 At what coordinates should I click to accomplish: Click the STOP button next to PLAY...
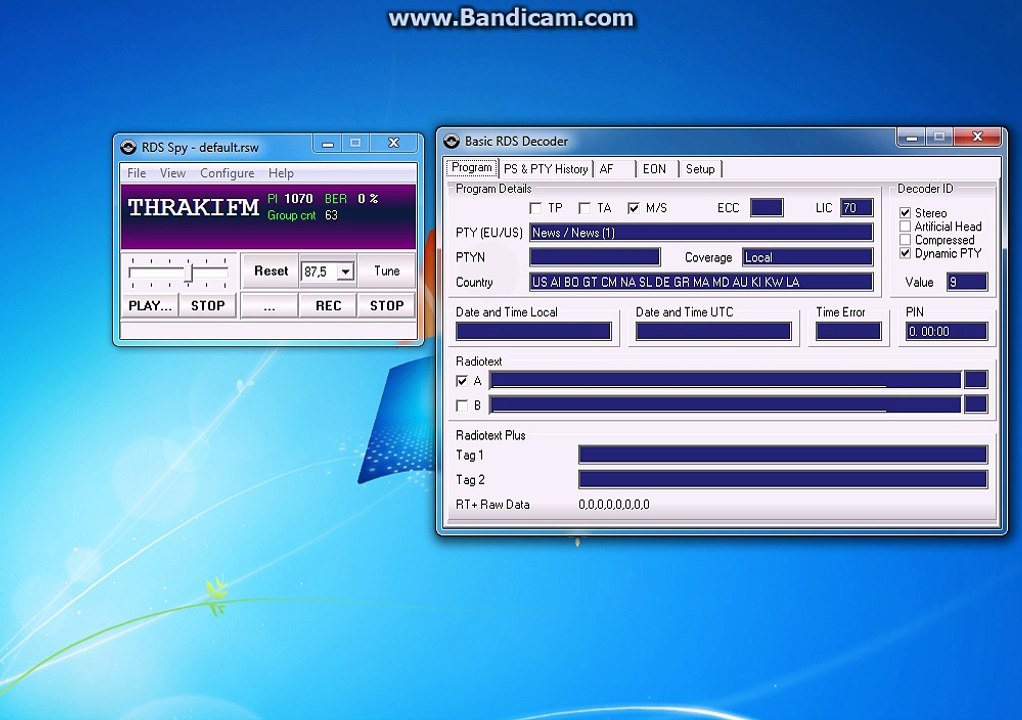point(207,306)
